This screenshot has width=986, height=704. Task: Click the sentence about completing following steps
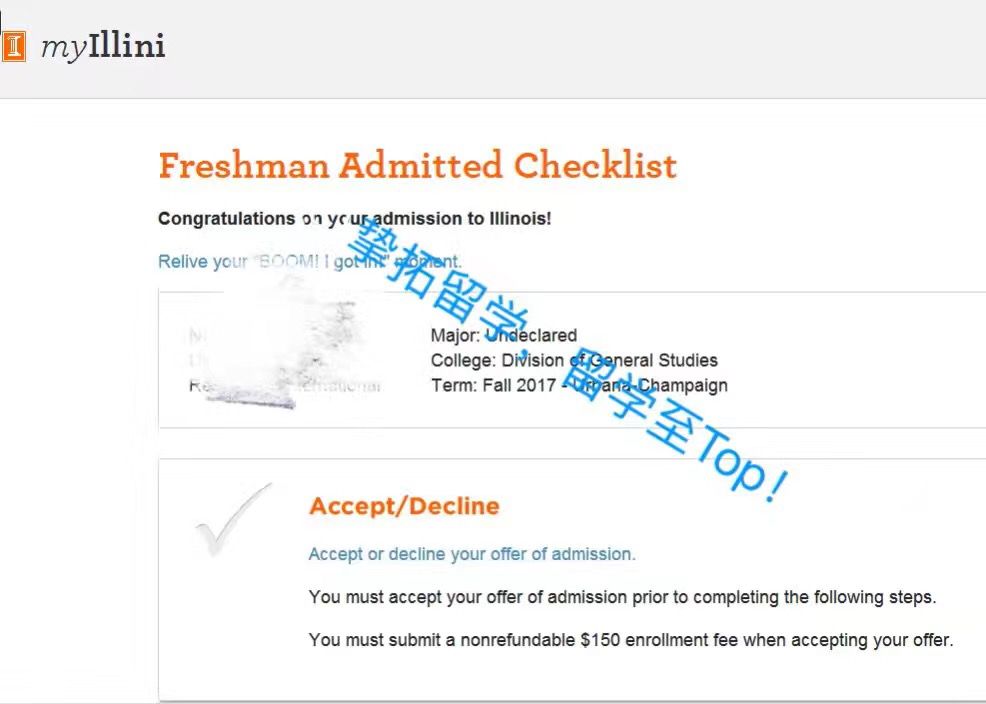tap(622, 598)
